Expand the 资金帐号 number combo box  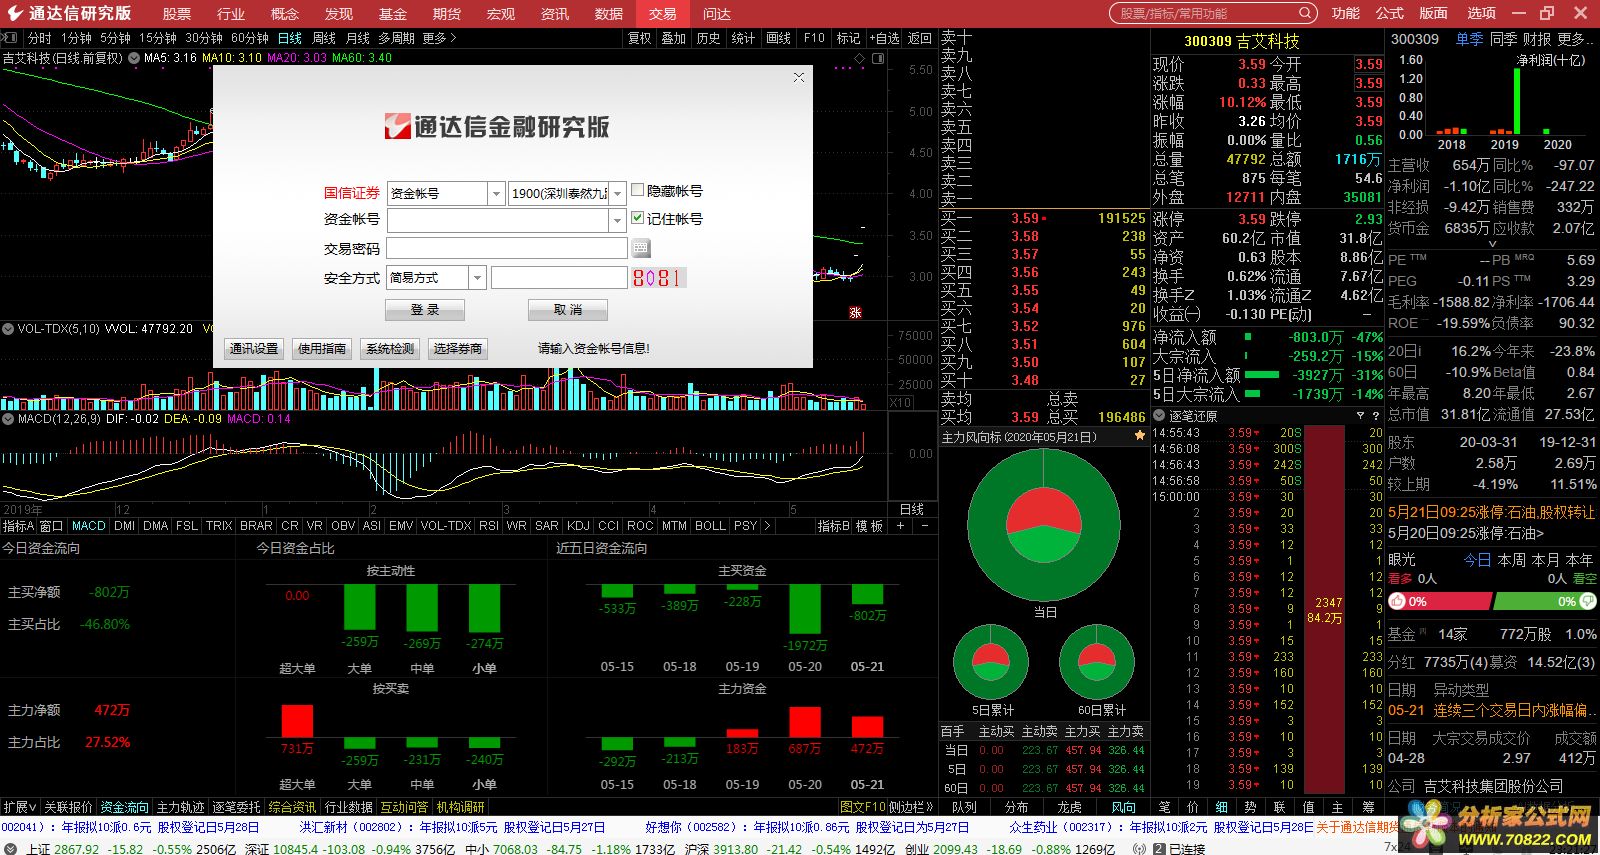click(x=617, y=220)
